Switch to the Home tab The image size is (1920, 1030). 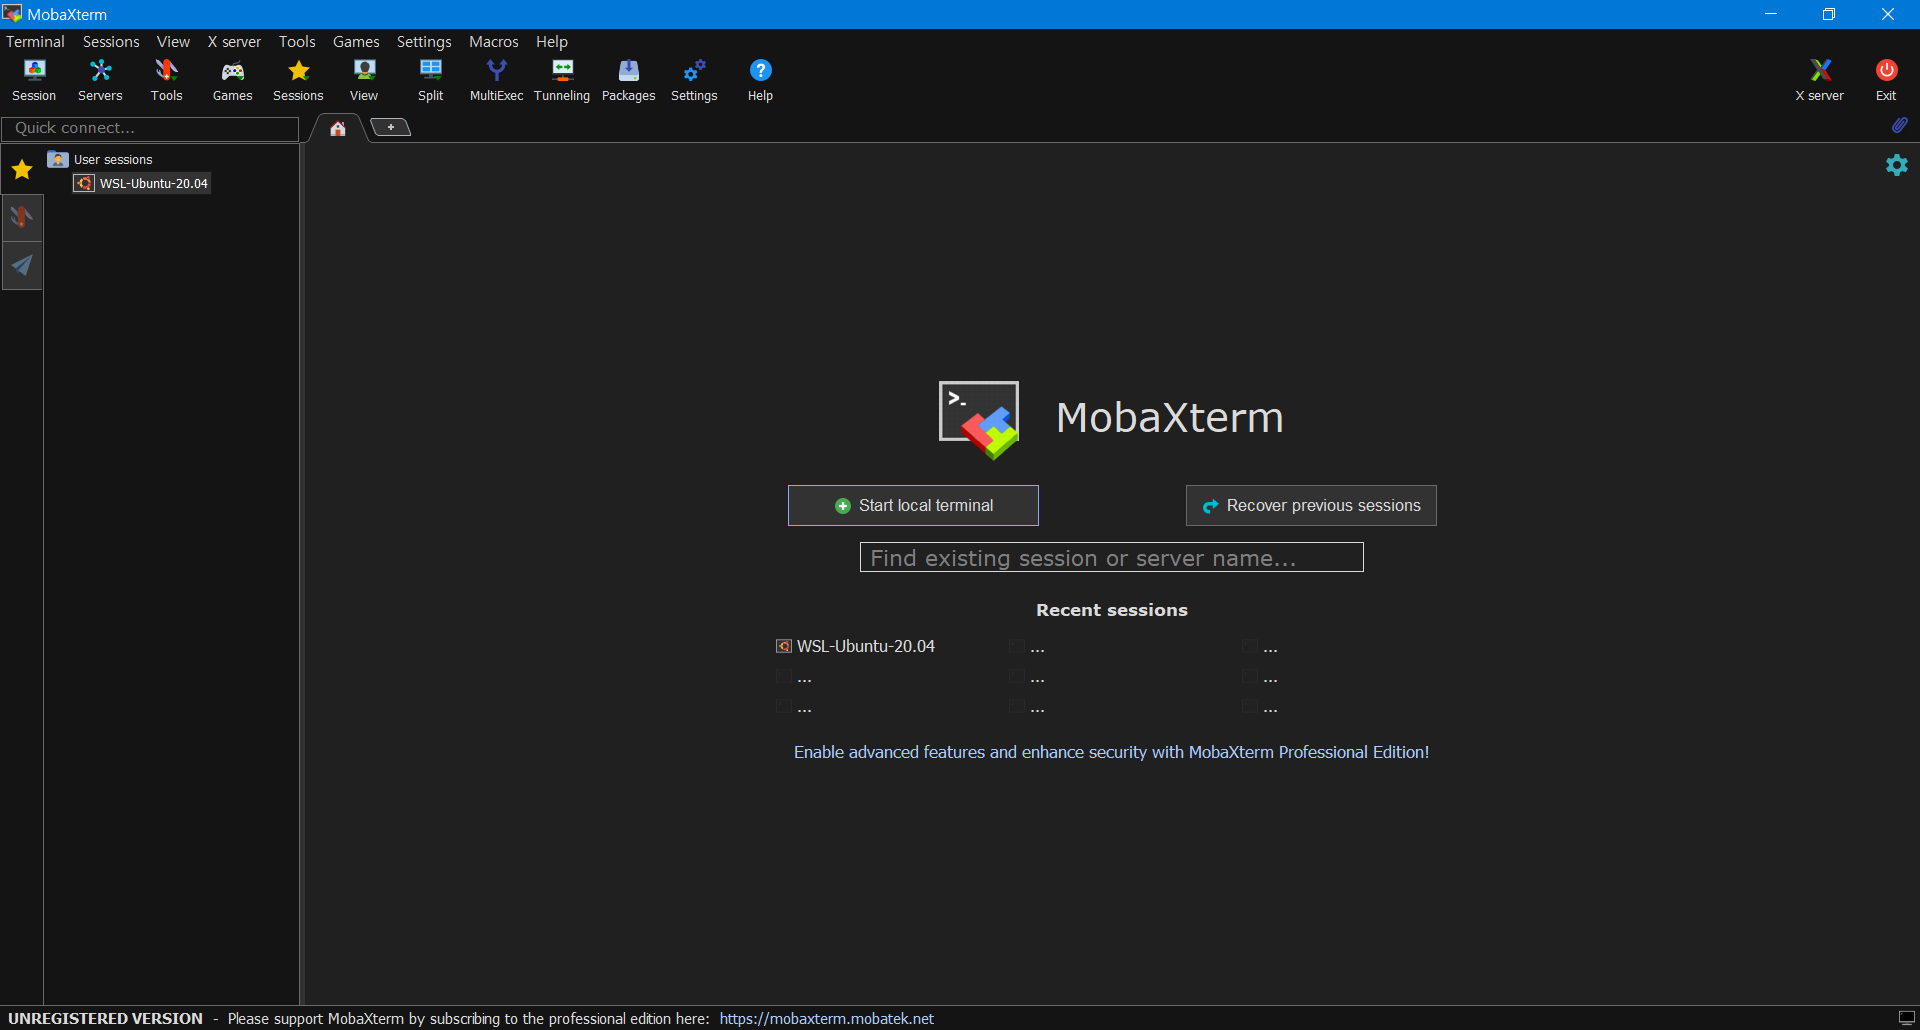338,128
